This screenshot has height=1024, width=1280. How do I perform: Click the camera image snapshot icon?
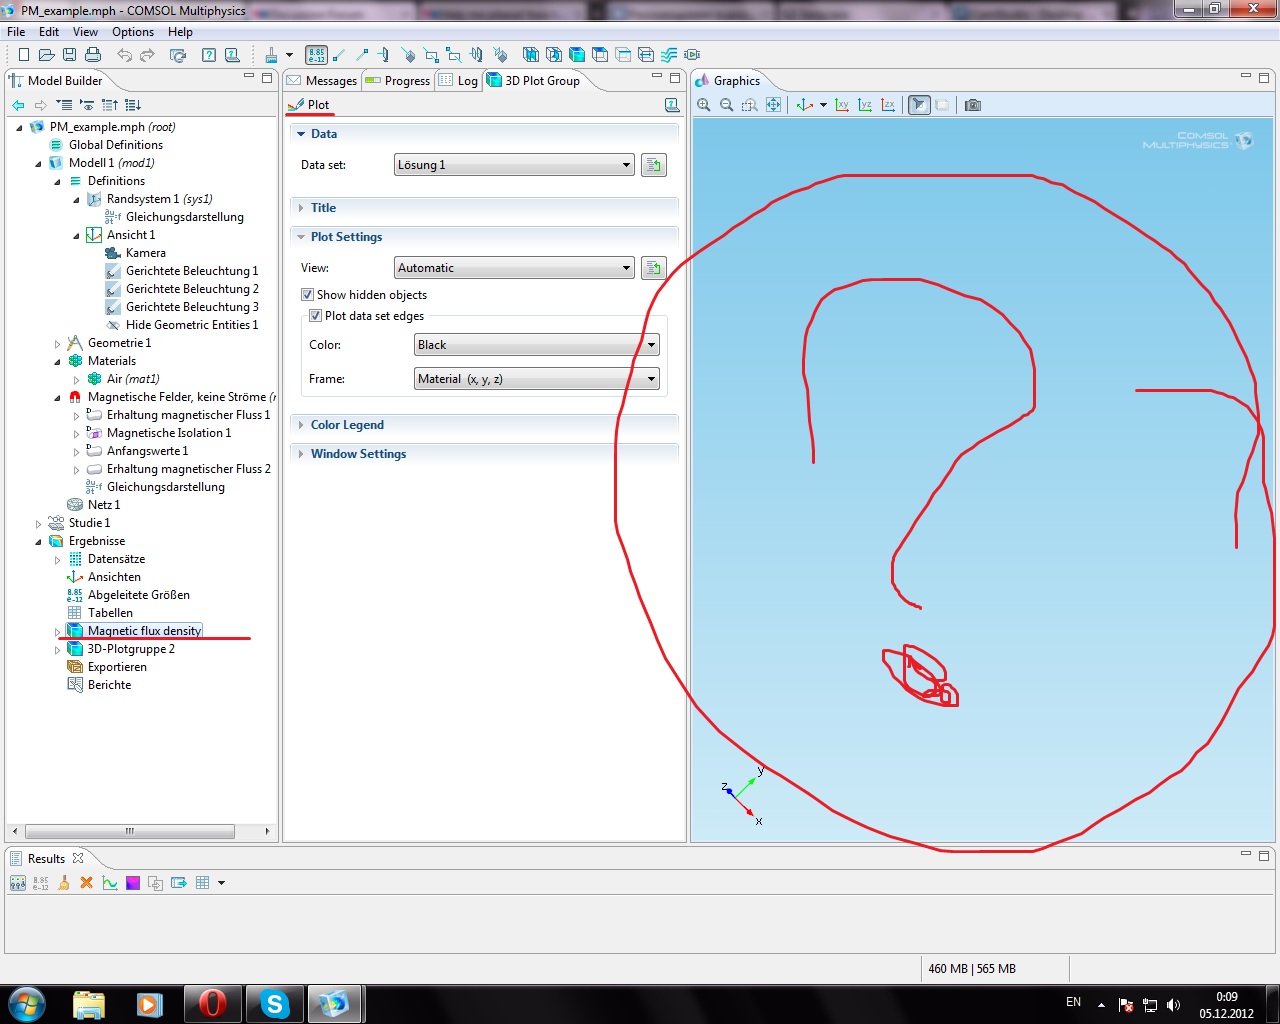coord(972,105)
